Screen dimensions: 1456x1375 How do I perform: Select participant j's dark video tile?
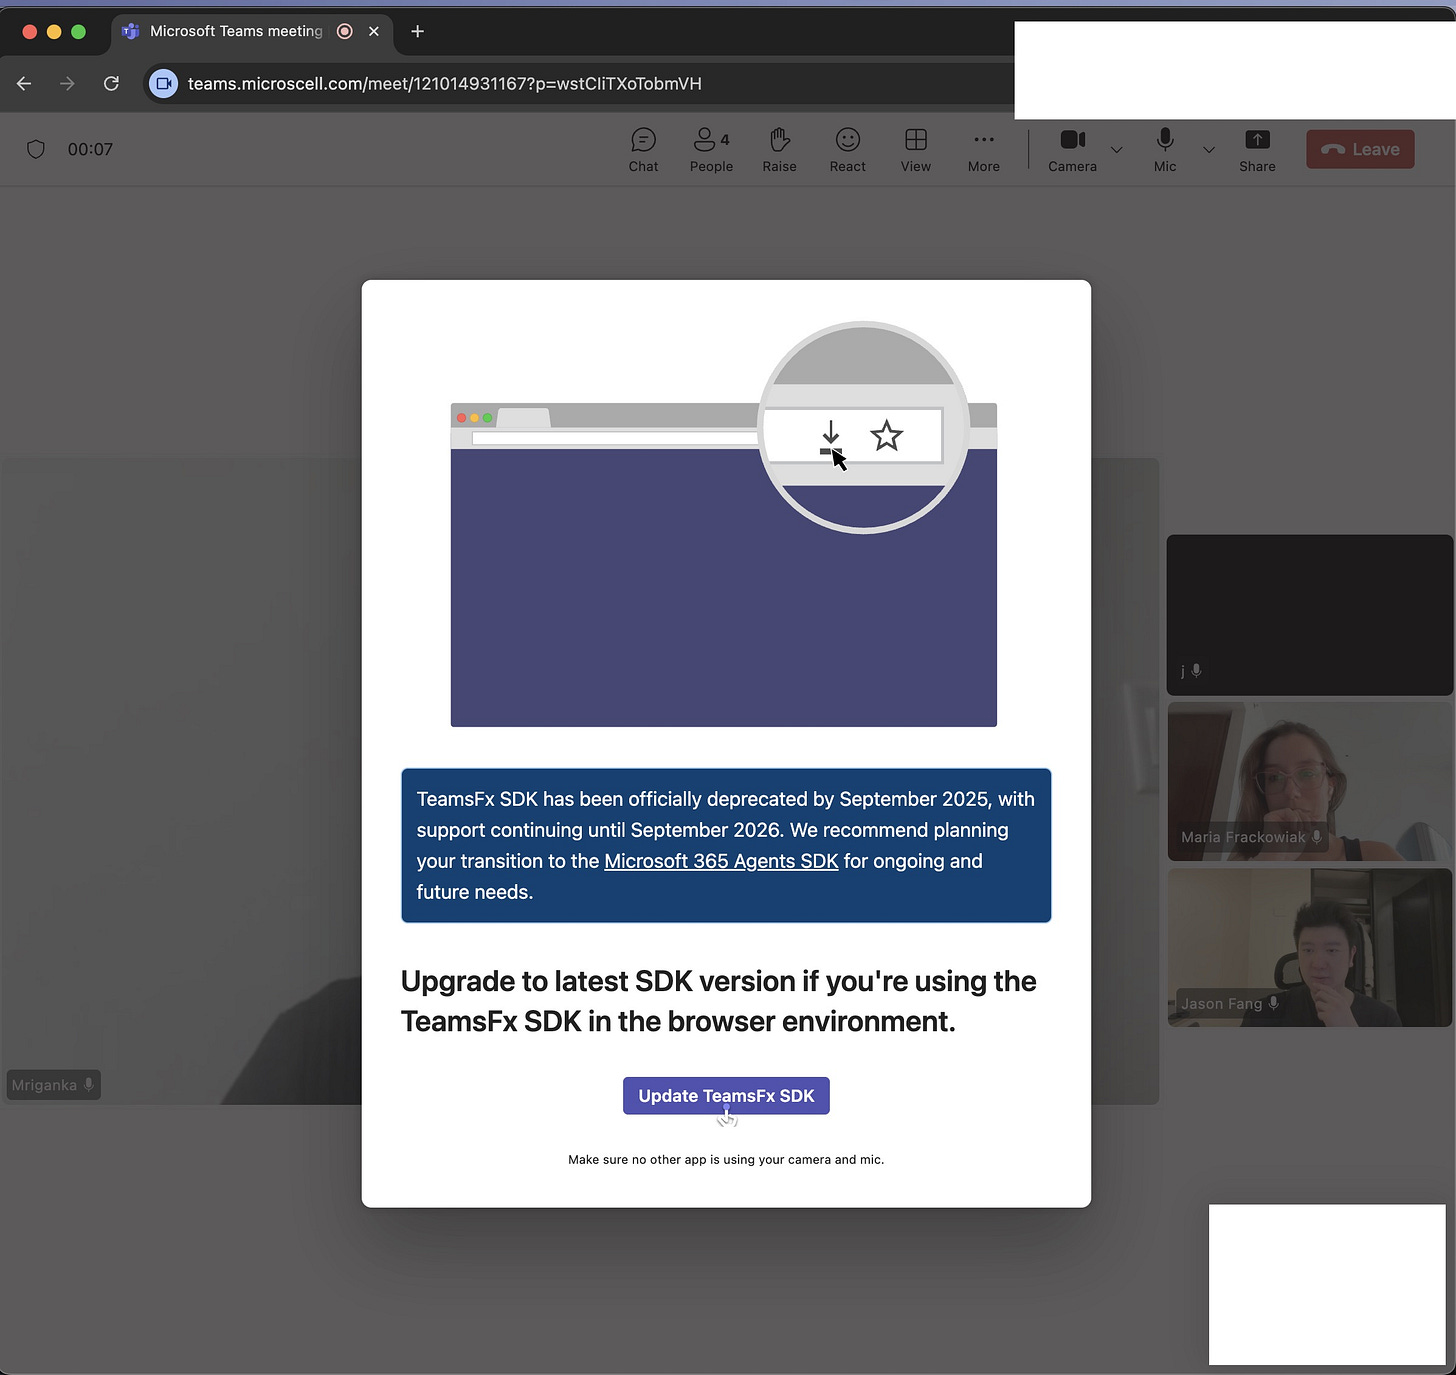pyautogui.click(x=1309, y=614)
